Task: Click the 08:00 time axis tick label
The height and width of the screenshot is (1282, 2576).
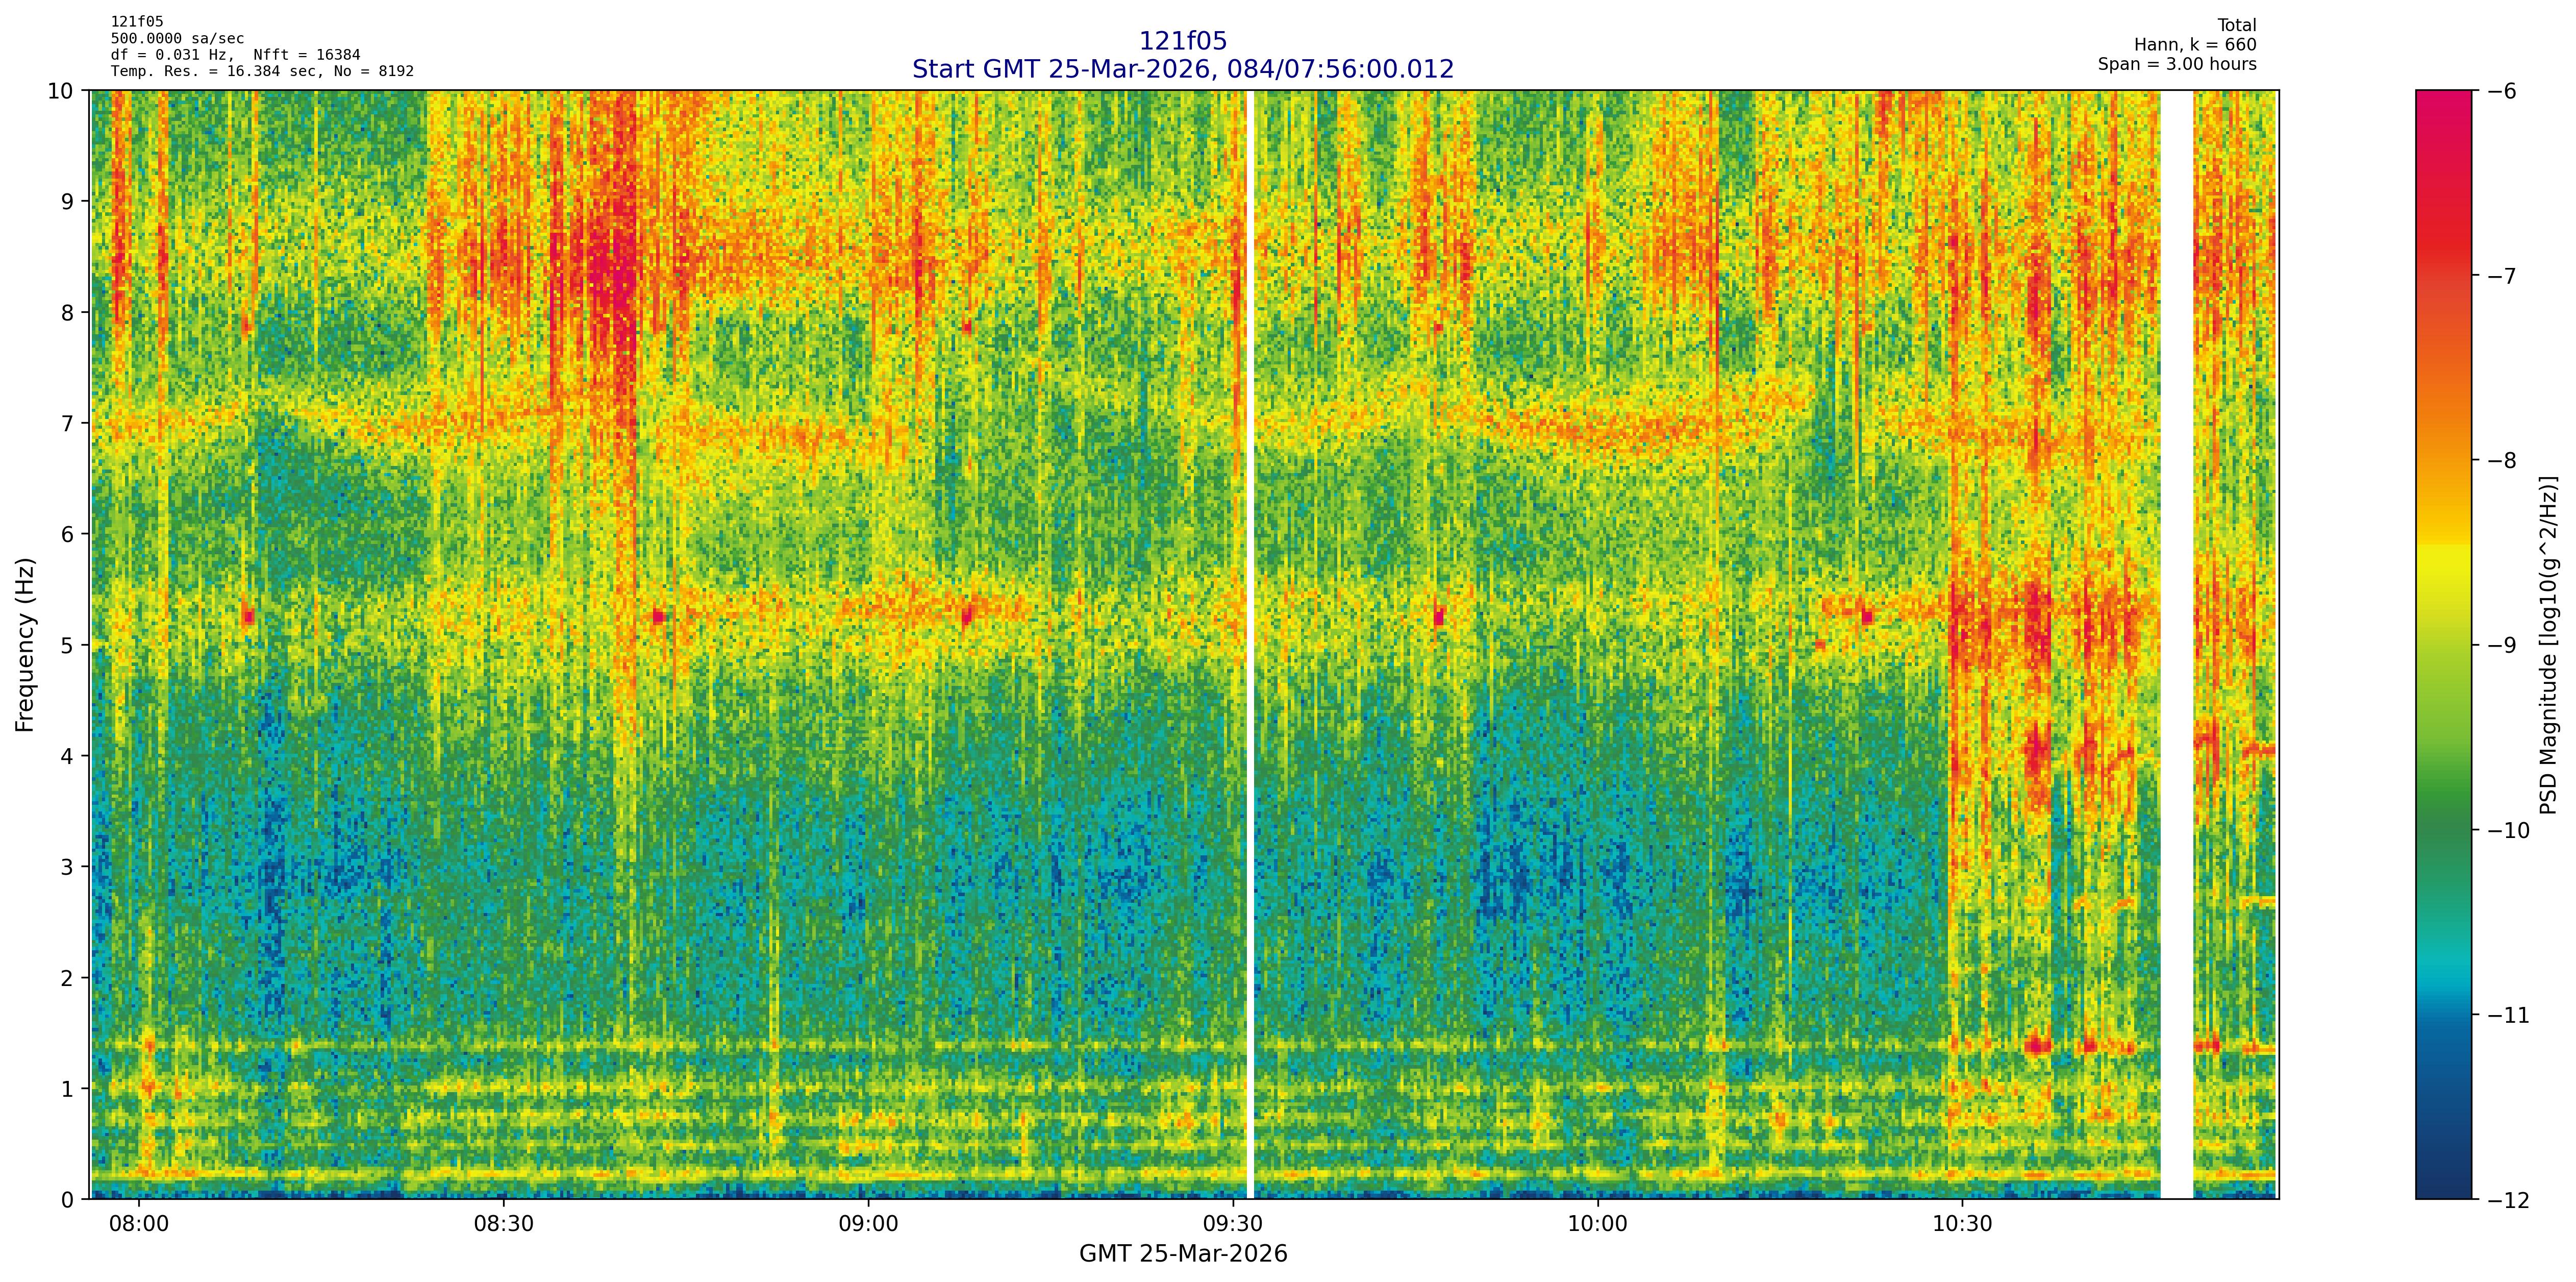Action: pyautogui.click(x=138, y=1224)
